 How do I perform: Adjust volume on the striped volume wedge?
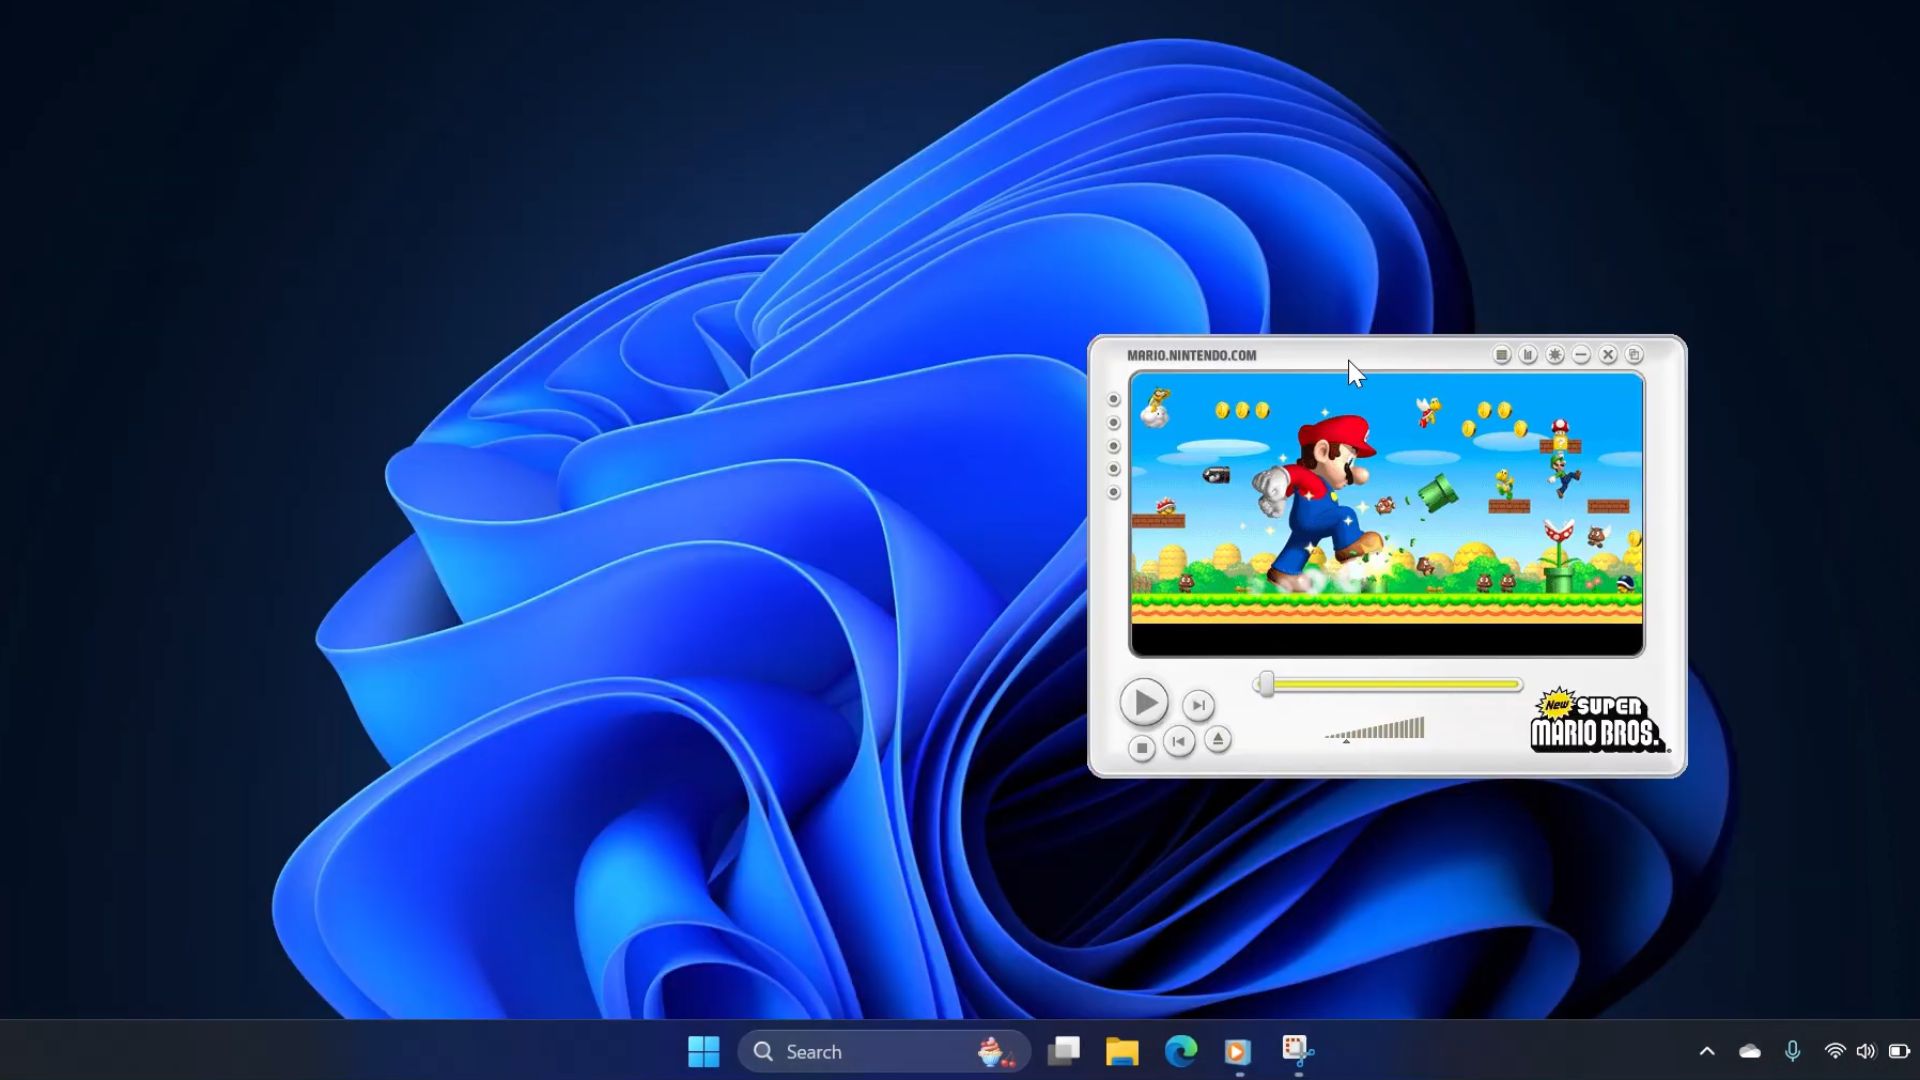(1375, 729)
